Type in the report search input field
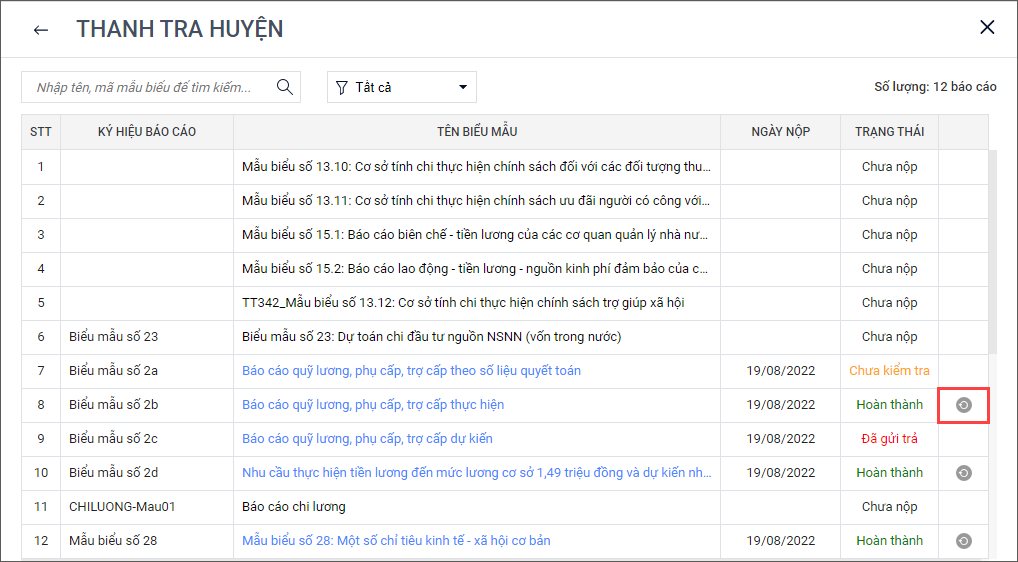This screenshot has height=562, width=1018. 145,88
